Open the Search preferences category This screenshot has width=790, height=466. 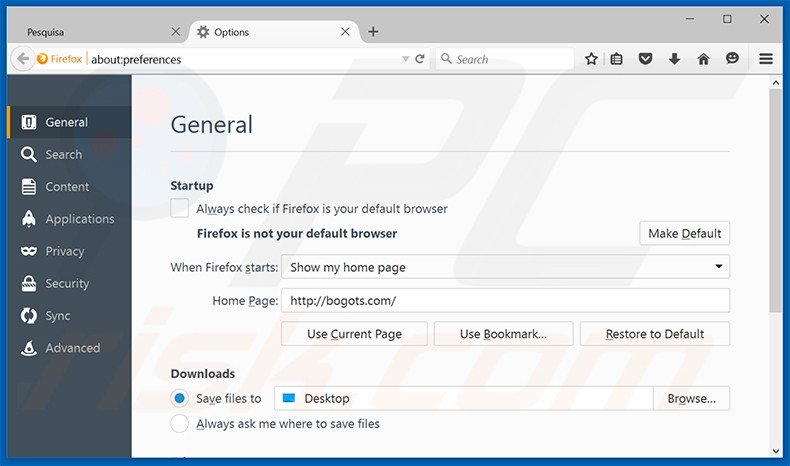pos(70,154)
